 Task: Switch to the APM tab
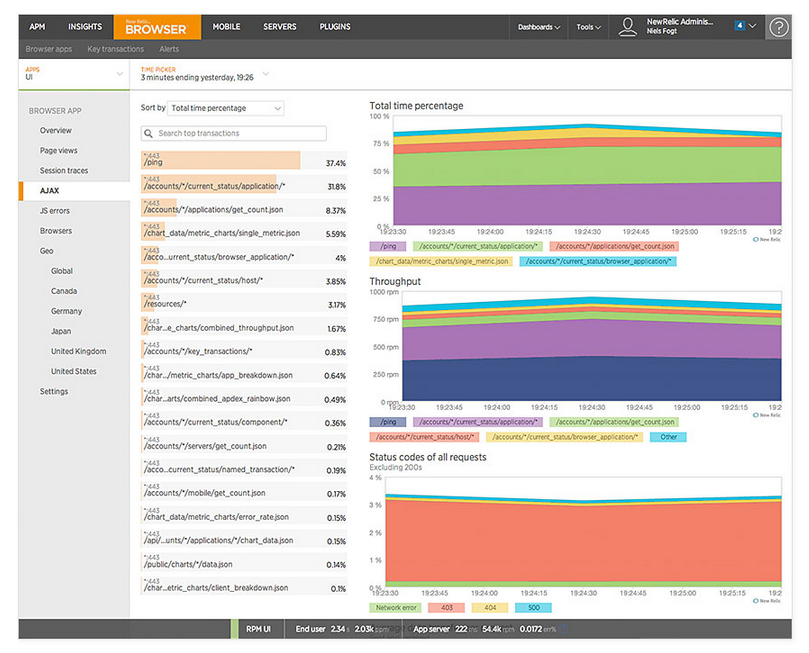37,27
